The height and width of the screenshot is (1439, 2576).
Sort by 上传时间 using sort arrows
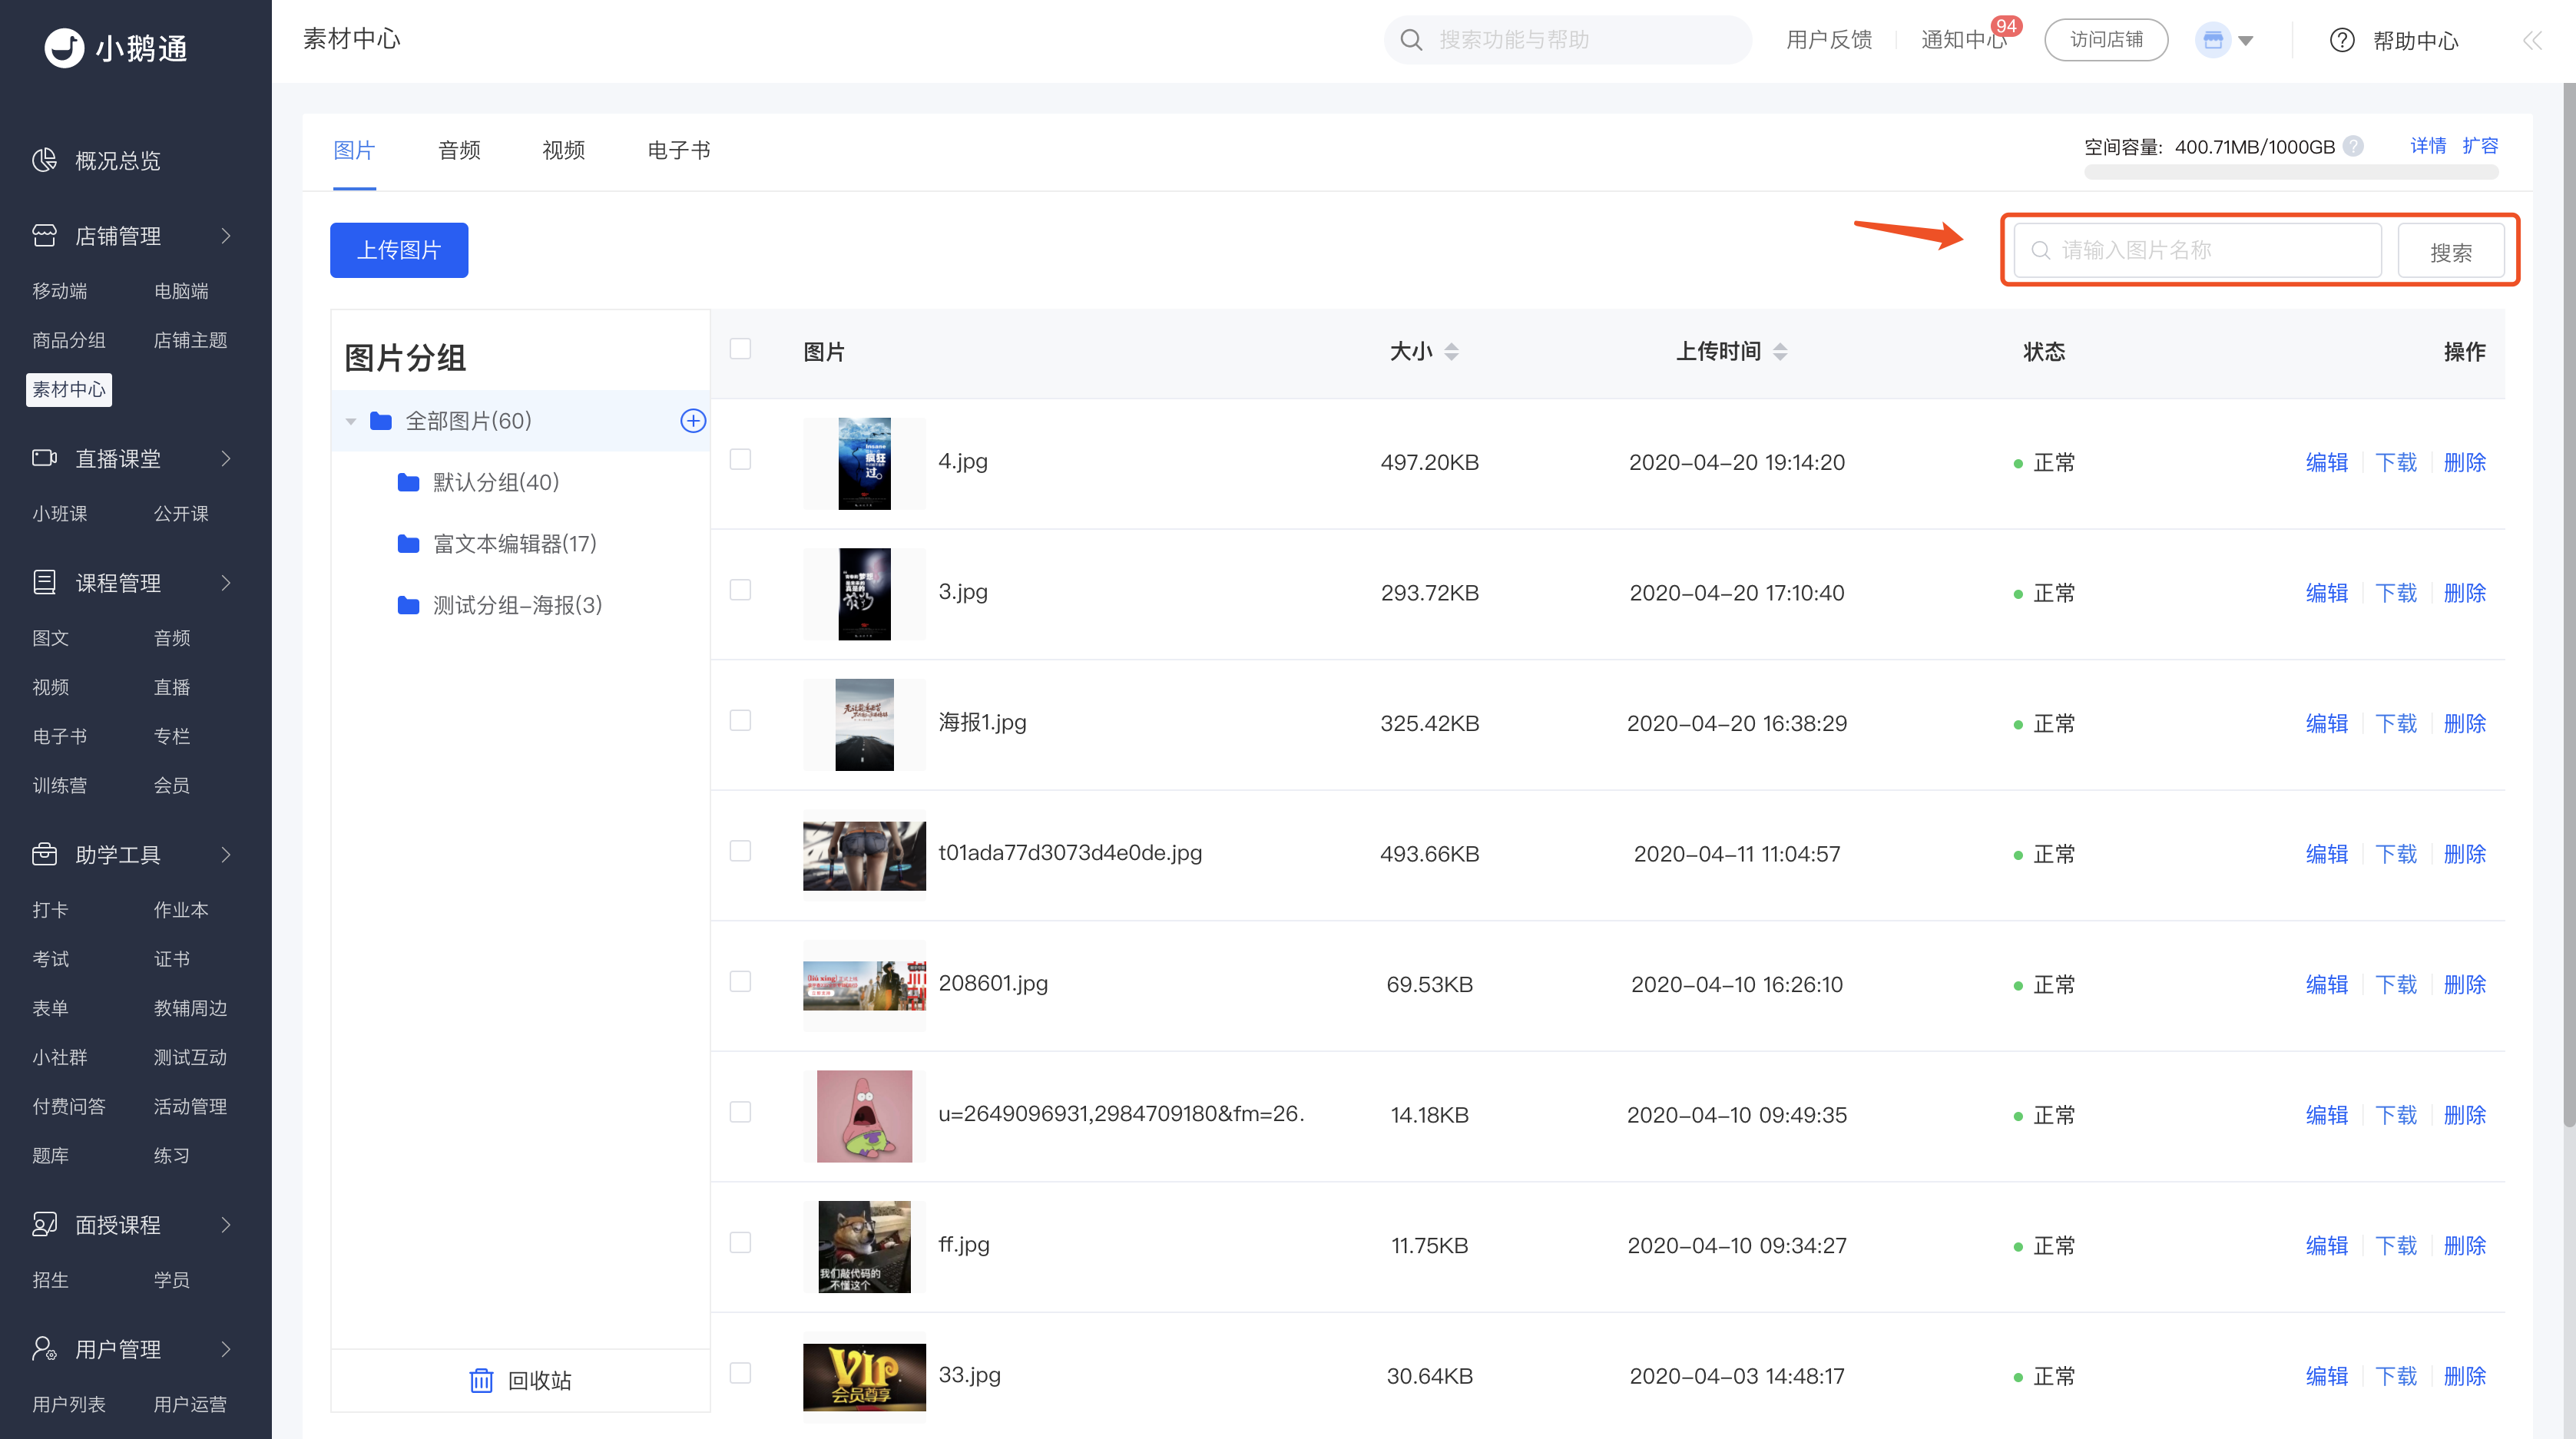pyautogui.click(x=1780, y=352)
